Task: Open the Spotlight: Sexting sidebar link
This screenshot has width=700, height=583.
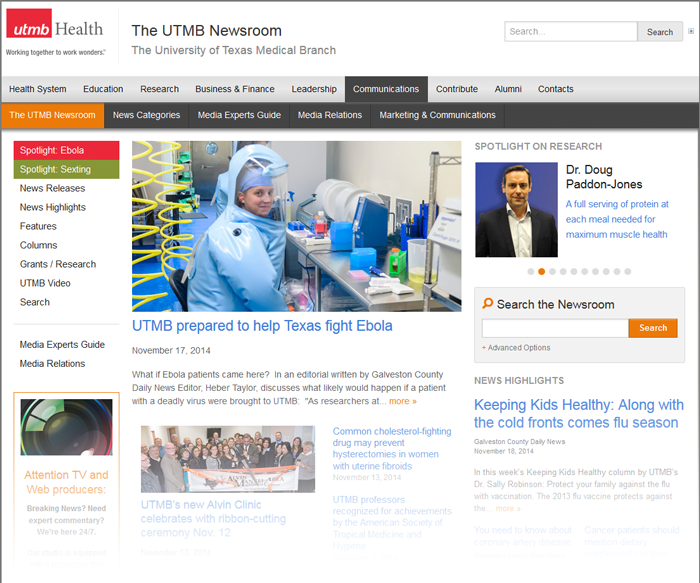Action: click(66, 169)
